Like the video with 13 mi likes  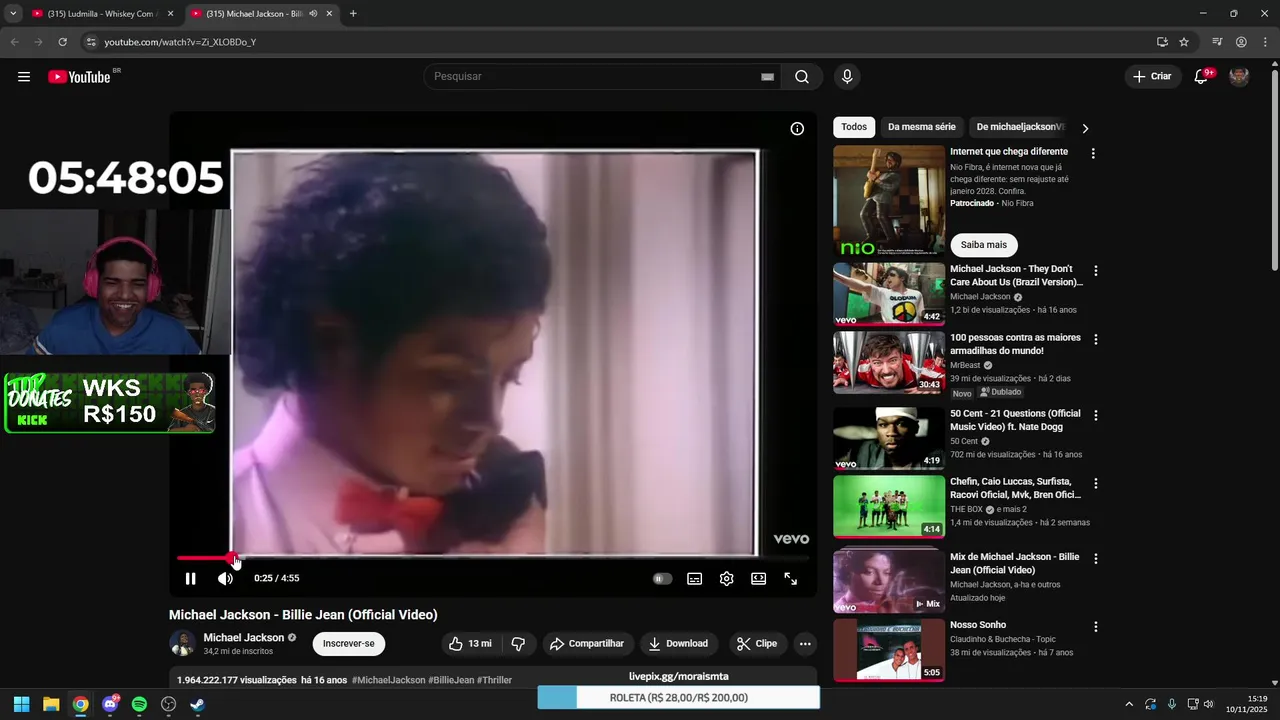[470, 644]
